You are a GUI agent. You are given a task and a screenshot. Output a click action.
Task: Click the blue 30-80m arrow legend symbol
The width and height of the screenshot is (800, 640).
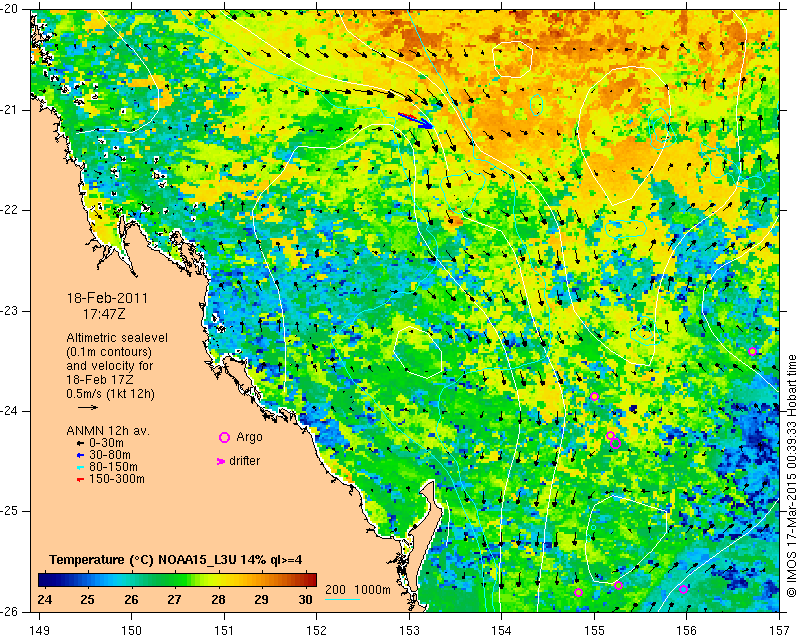[x=79, y=455]
